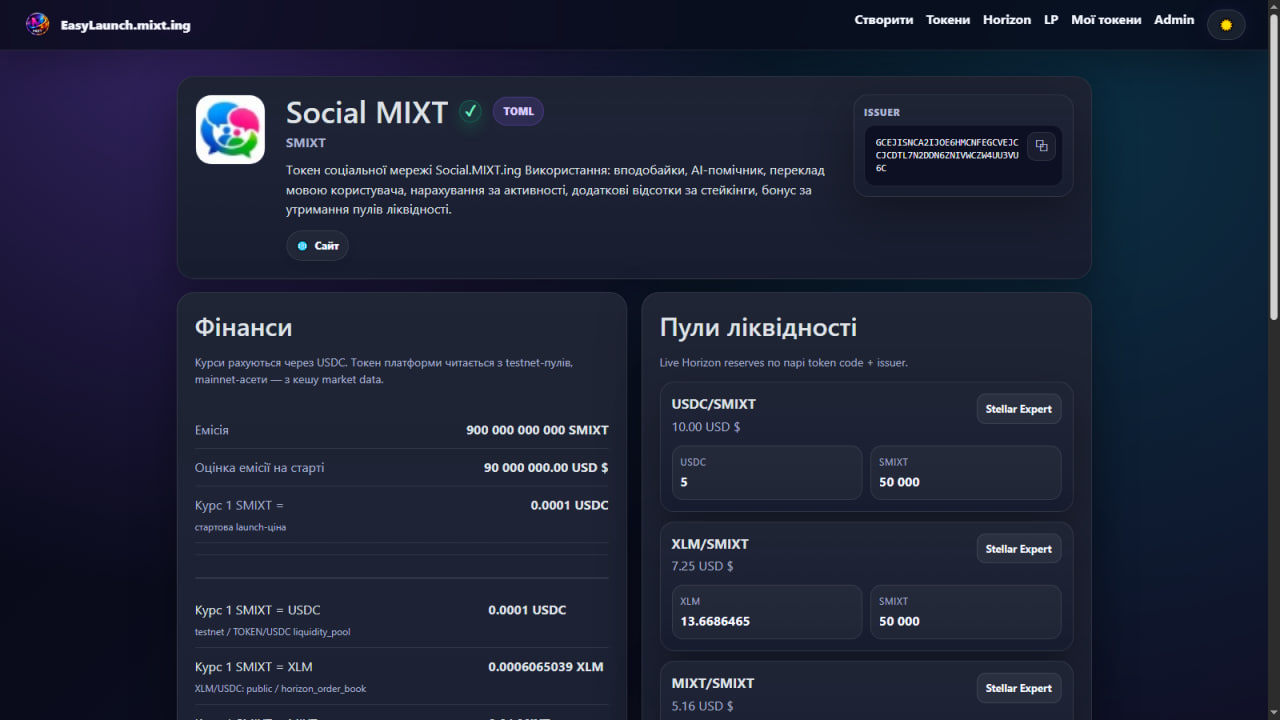Click the issuer address text GCEJISNCA2IJOE6HMCNFEGCVEJC

coord(947,142)
